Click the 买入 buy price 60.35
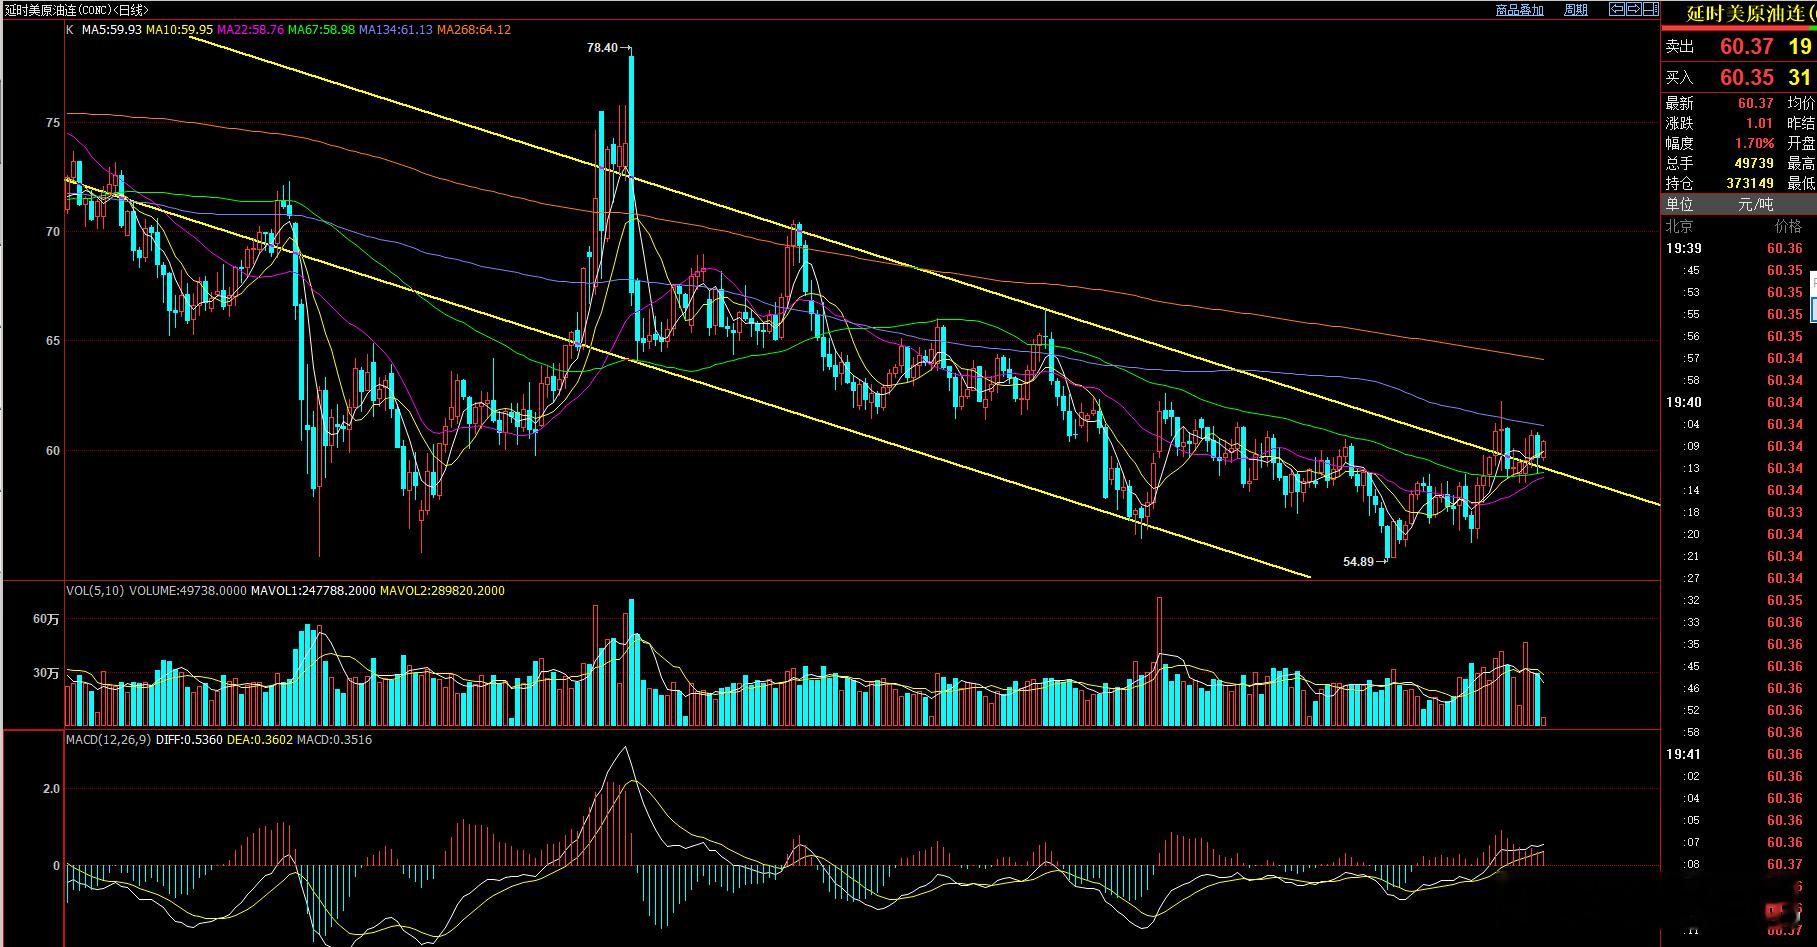Image resolution: width=1817 pixels, height=947 pixels. [1746, 77]
